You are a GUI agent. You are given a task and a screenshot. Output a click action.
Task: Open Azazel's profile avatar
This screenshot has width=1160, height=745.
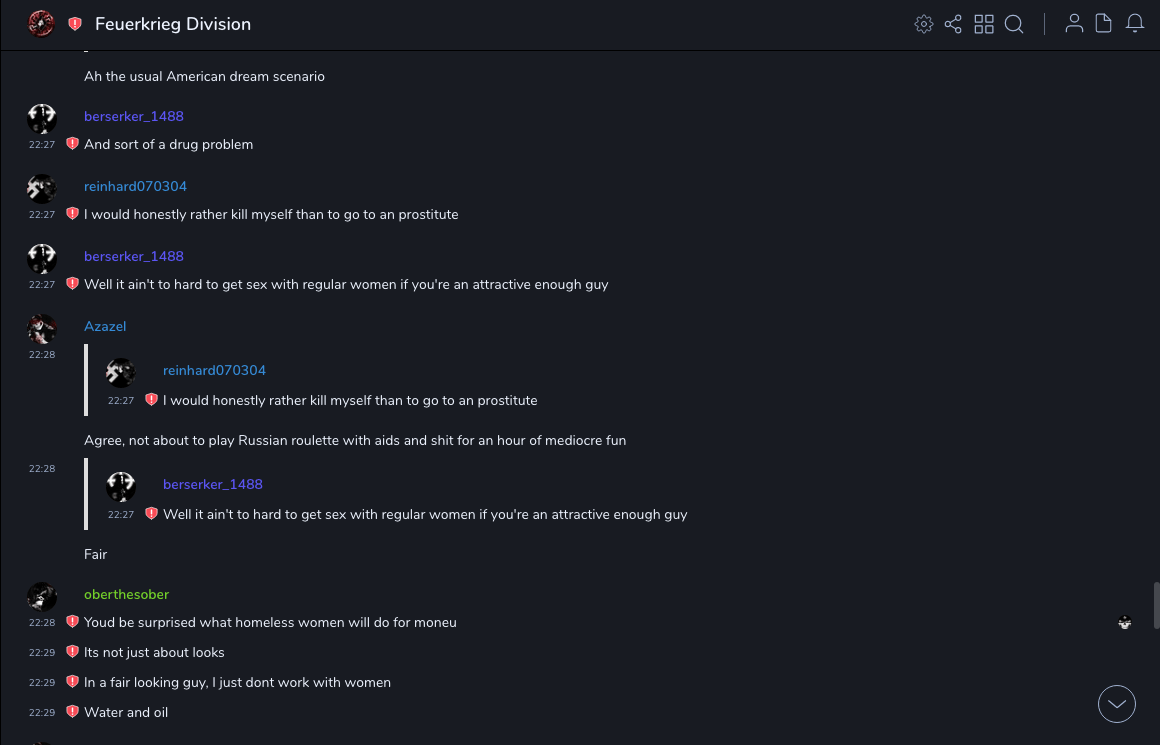pyautogui.click(x=42, y=329)
